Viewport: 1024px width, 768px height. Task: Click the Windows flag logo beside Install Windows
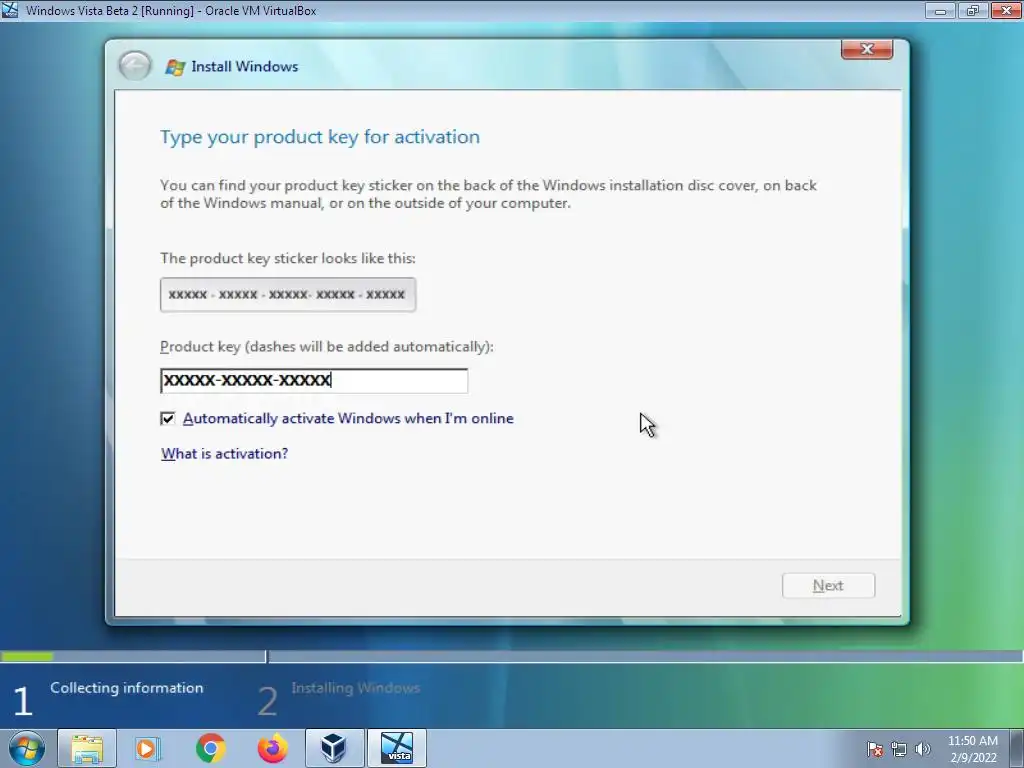pos(175,67)
